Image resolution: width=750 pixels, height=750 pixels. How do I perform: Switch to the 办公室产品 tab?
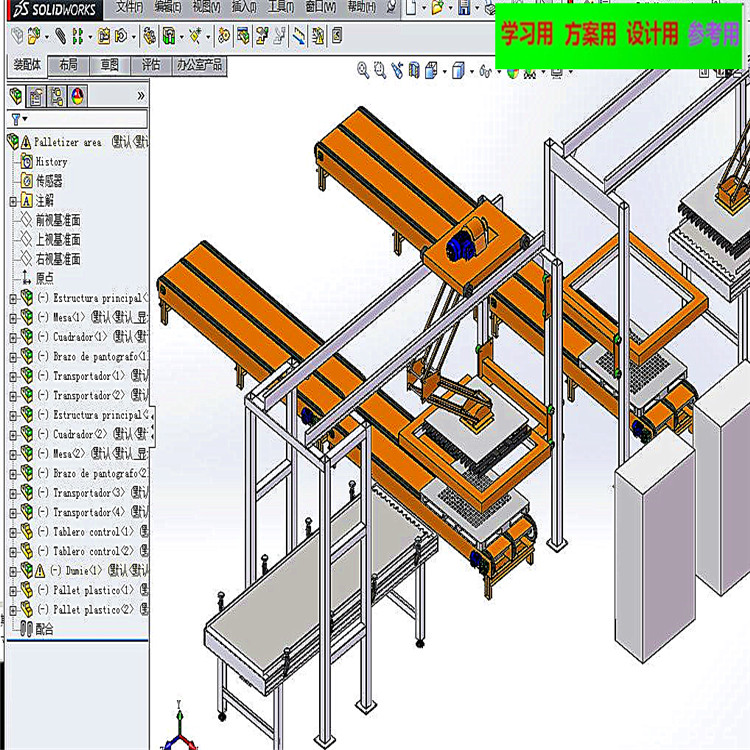click(x=199, y=66)
